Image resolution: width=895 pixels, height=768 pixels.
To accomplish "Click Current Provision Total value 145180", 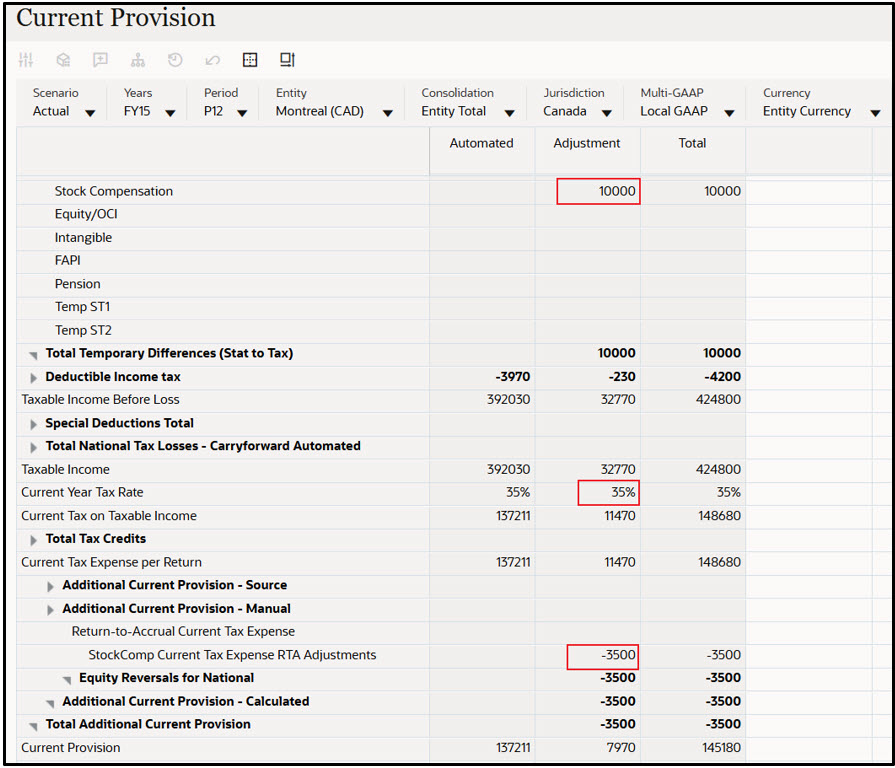I will [x=721, y=747].
